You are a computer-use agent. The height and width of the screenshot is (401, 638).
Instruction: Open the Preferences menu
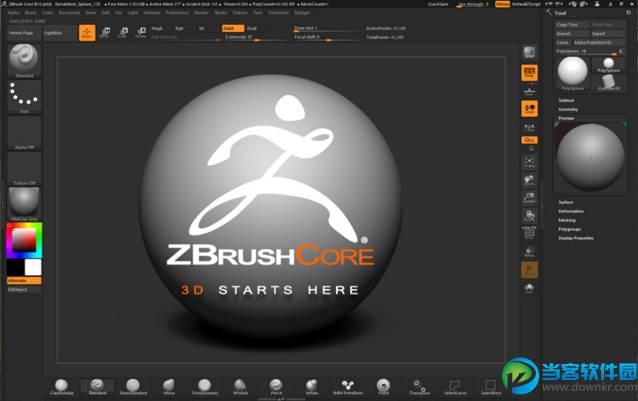[177, 13]
